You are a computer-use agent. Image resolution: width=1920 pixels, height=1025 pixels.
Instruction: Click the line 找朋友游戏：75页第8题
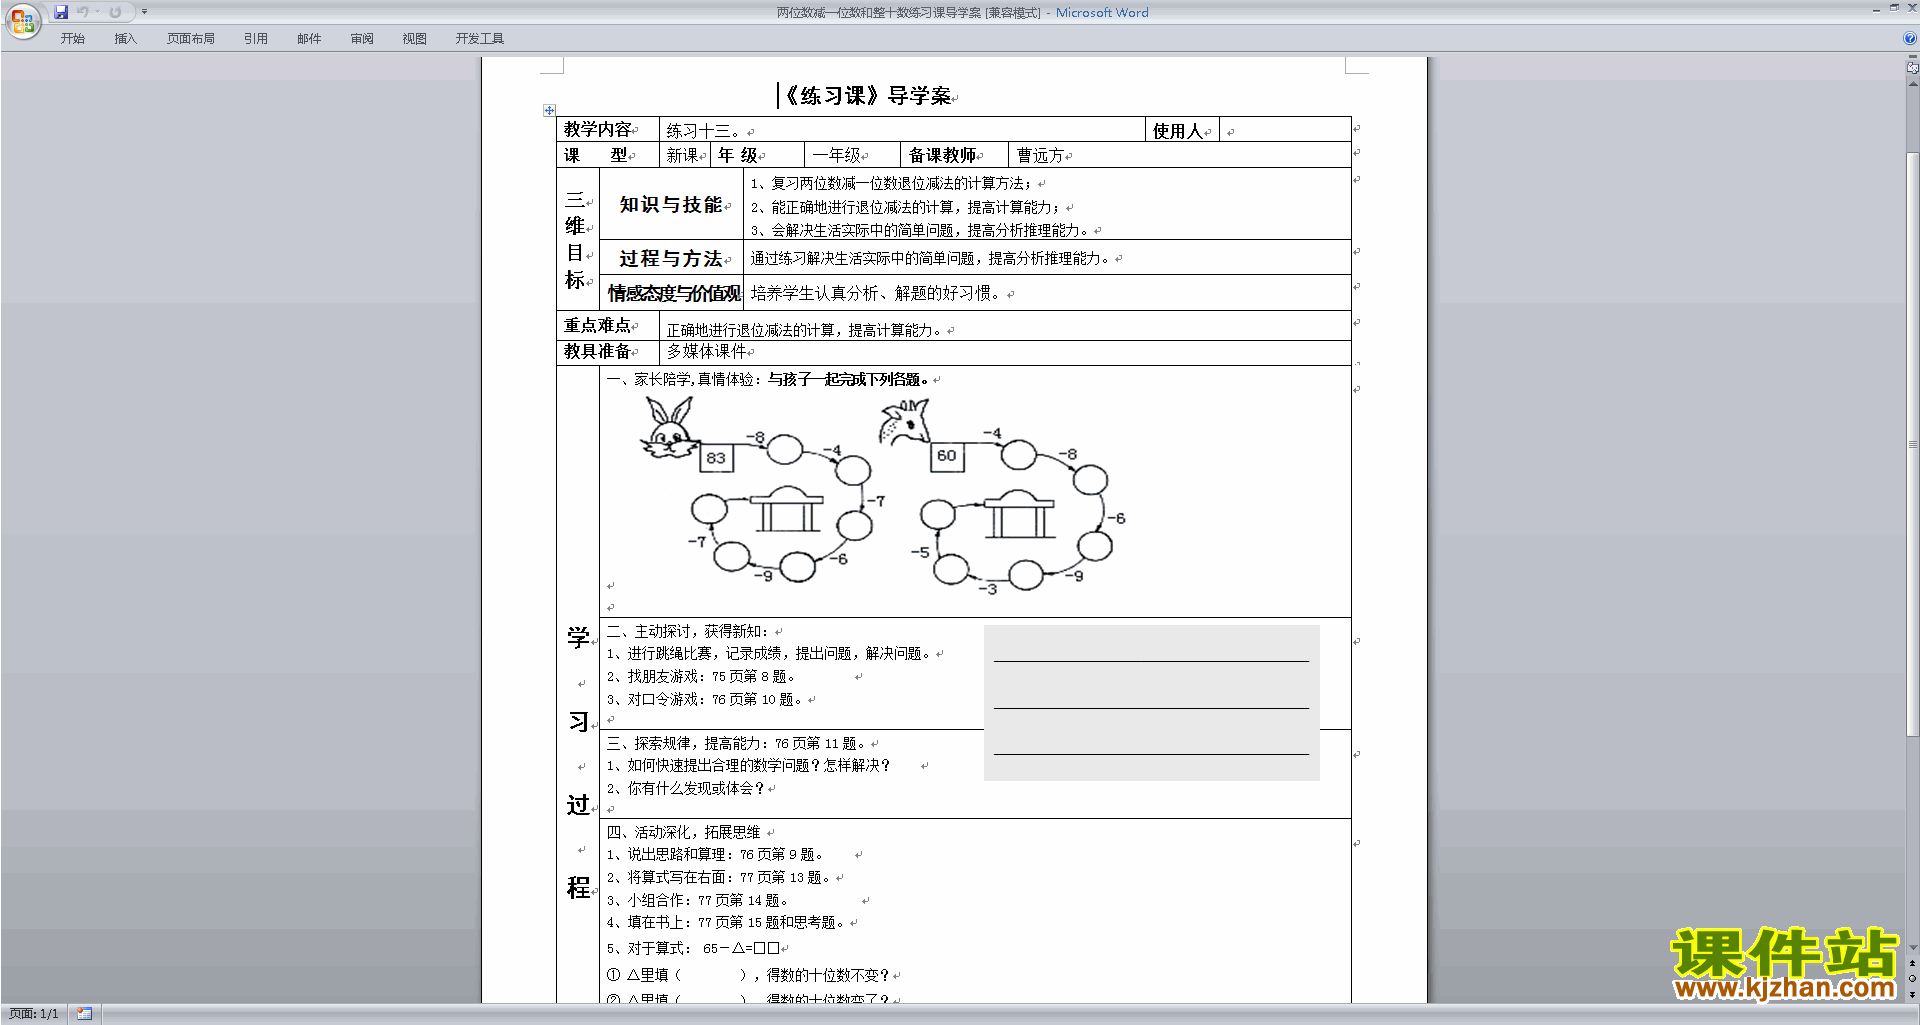tap(701, 677)
